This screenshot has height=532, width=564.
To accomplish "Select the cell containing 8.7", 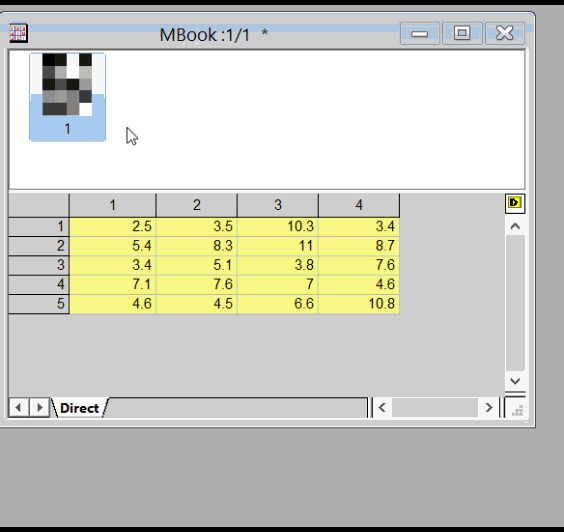I will [359, 246].
